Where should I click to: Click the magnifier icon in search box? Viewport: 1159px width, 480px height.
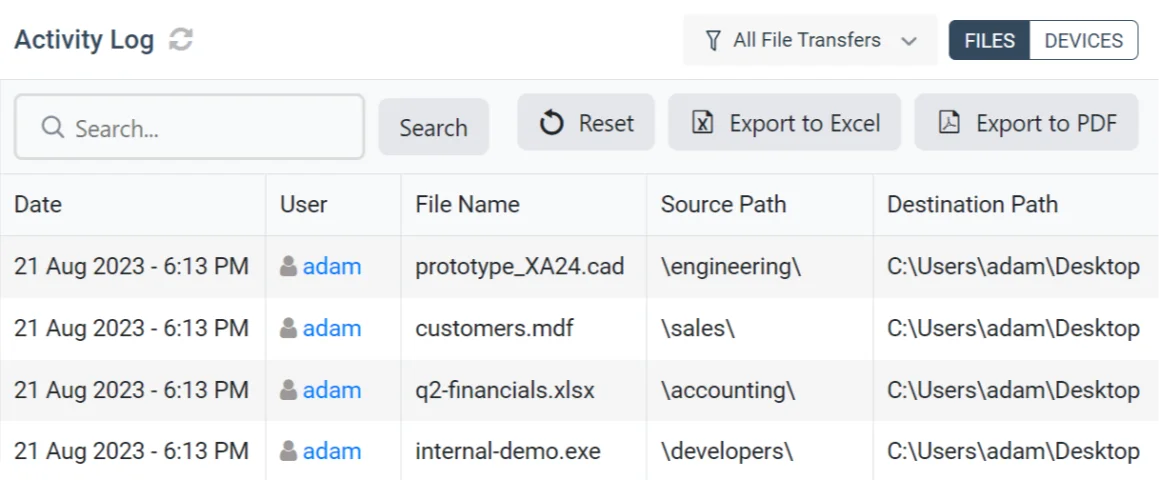pyautogui.click(x=53, y=128)
